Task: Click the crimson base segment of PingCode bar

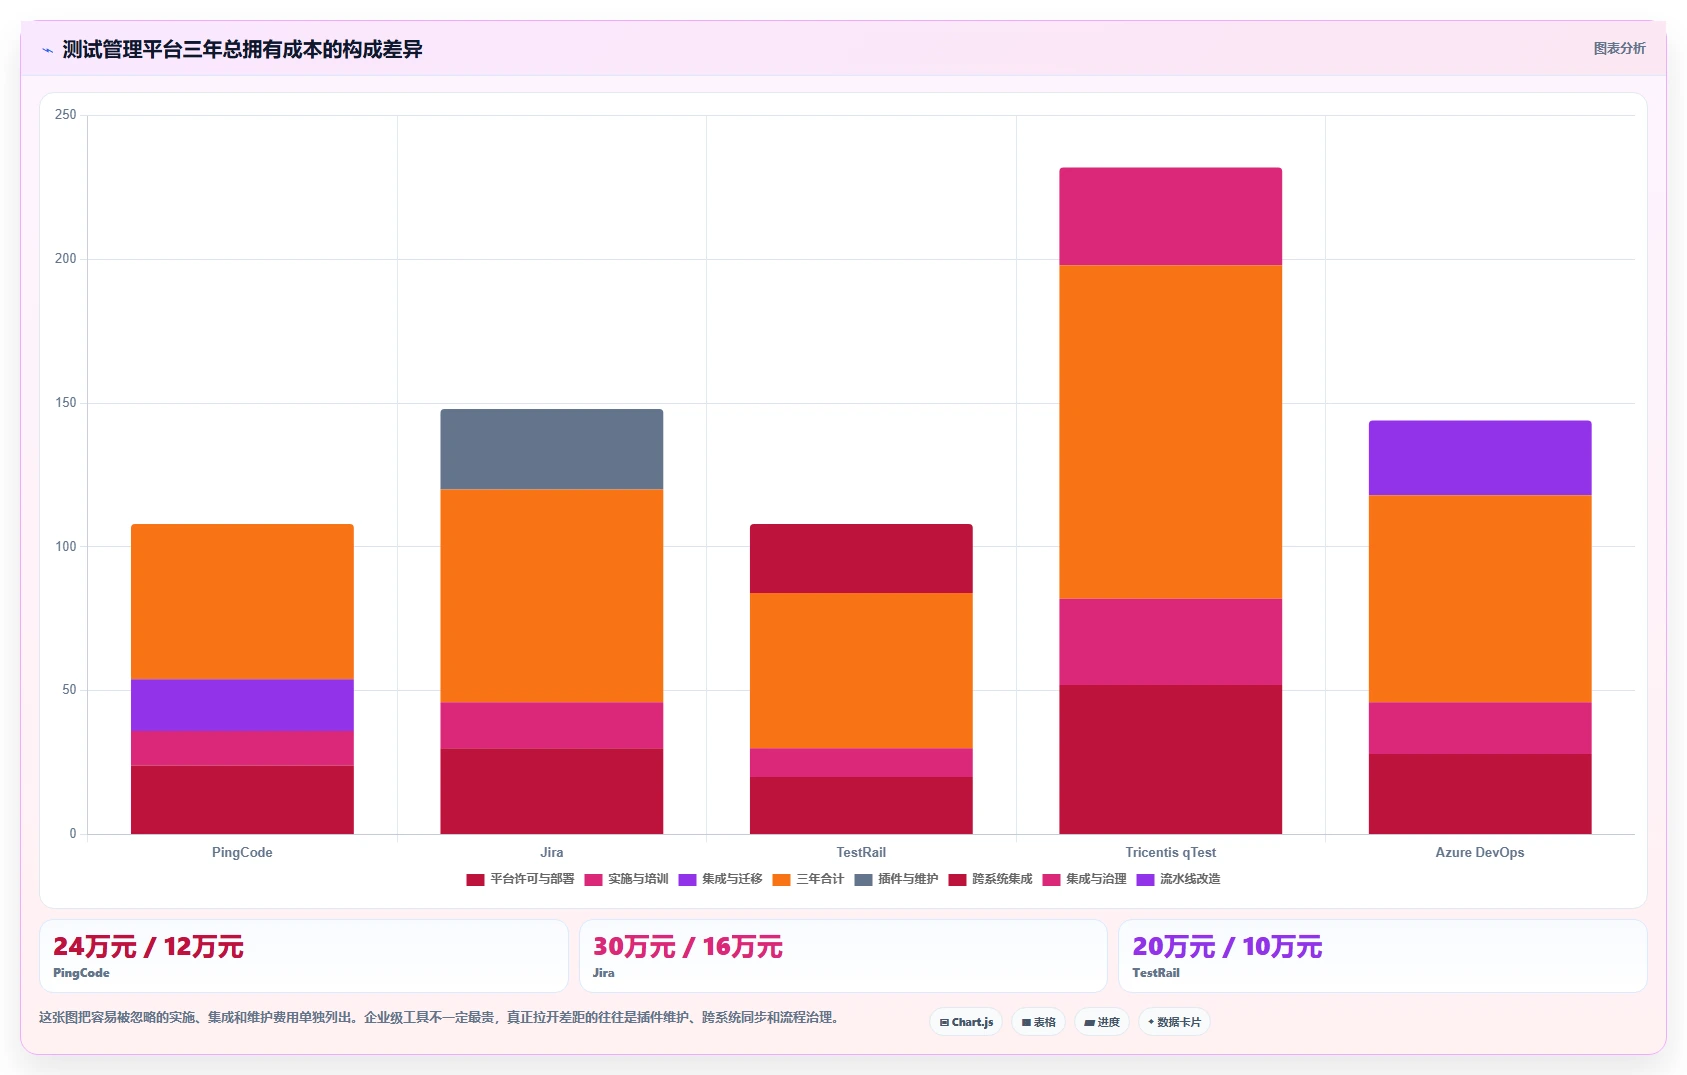Action: coord(242,800)
